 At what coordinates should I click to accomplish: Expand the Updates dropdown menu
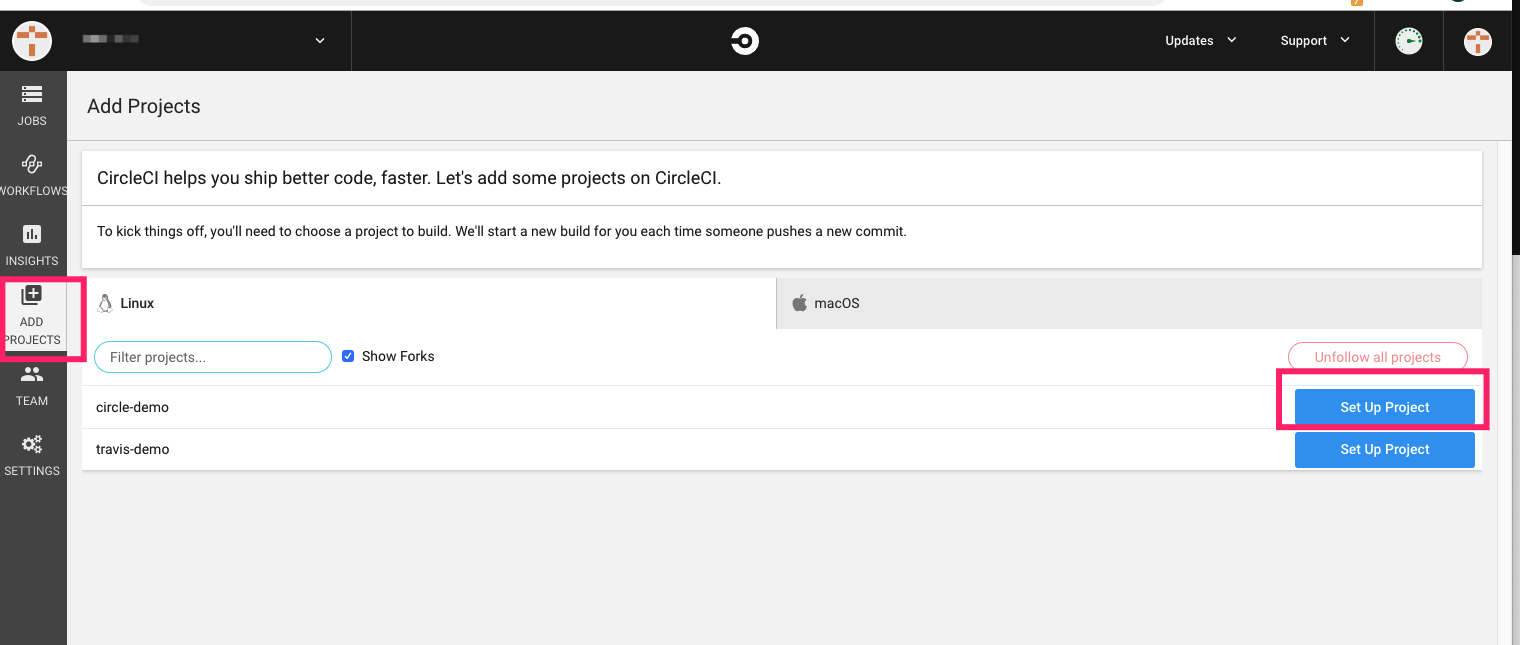(1200, 41)
